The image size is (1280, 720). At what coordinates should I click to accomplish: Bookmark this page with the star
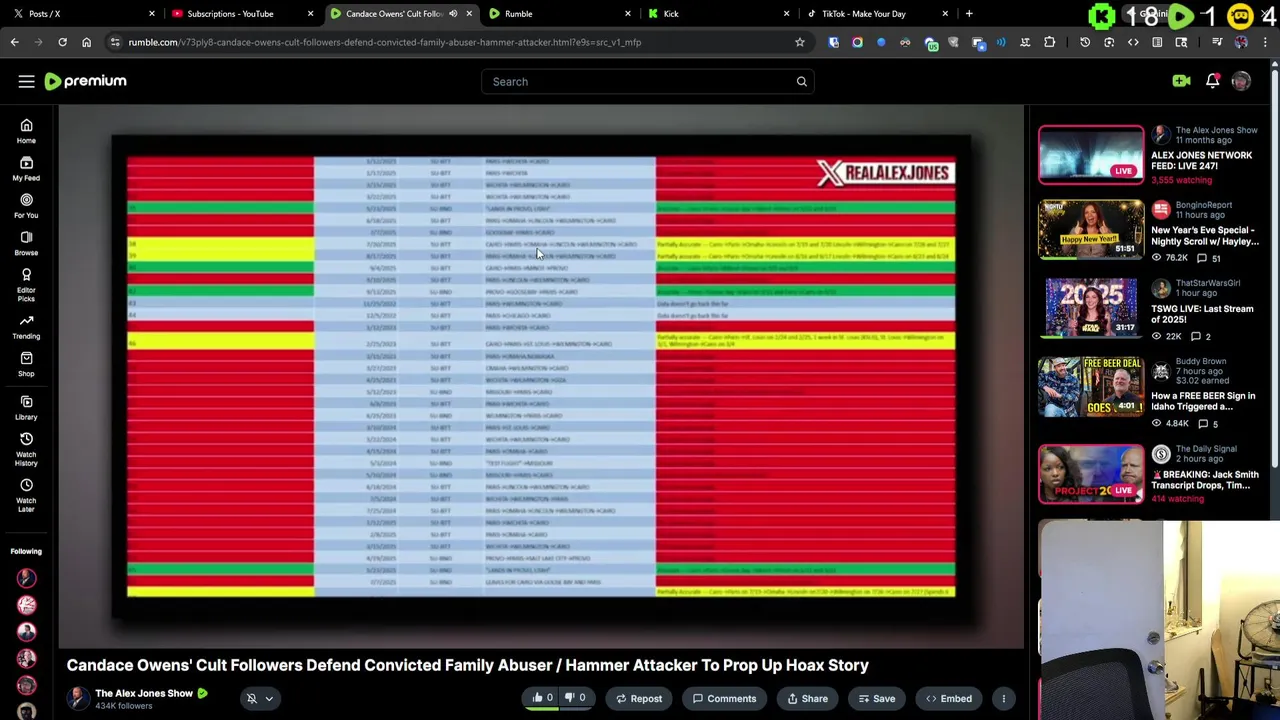point(799,42)
